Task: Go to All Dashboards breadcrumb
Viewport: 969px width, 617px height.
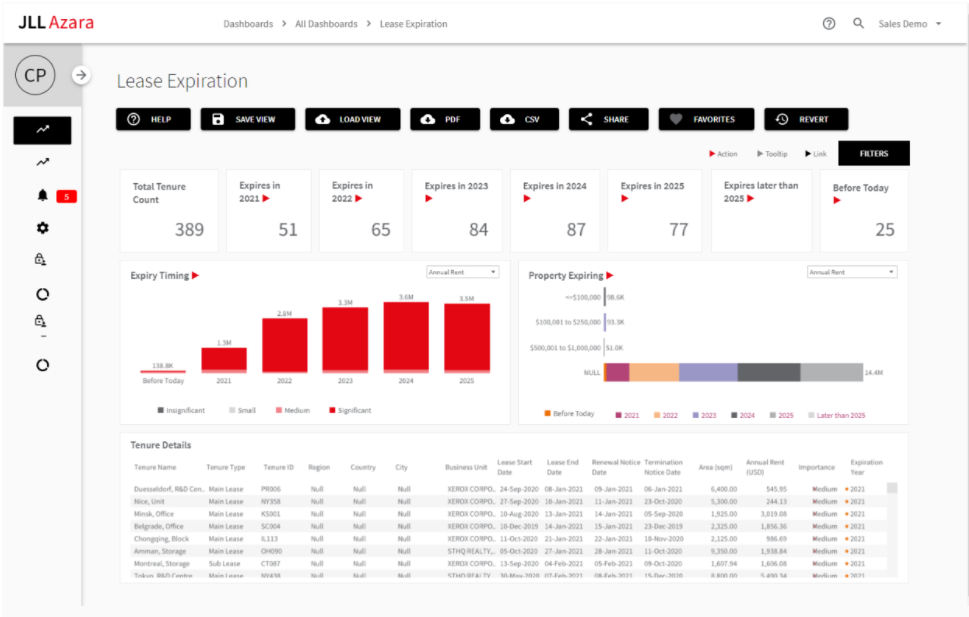Action: pos(326,23)
